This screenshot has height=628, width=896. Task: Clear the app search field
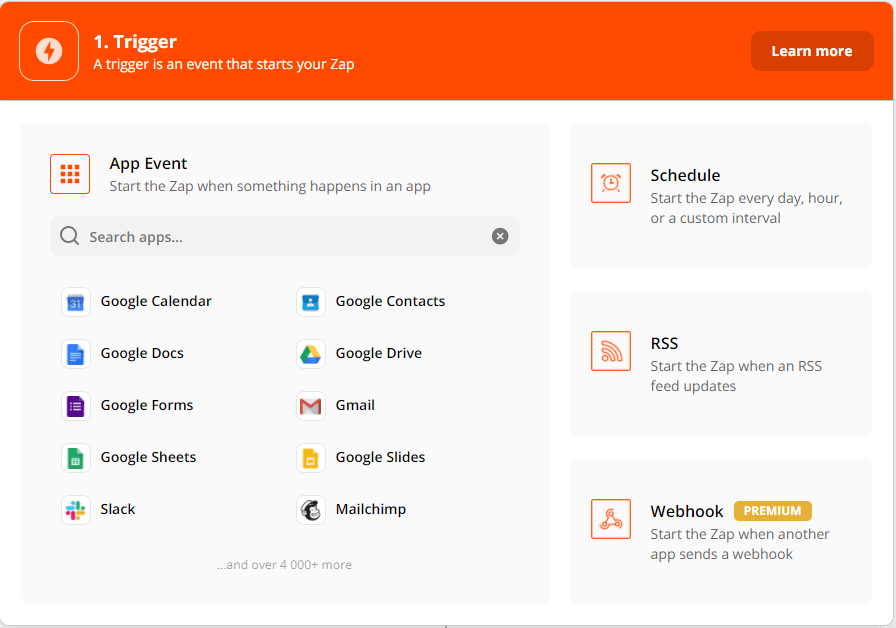(x=500, y=236)
